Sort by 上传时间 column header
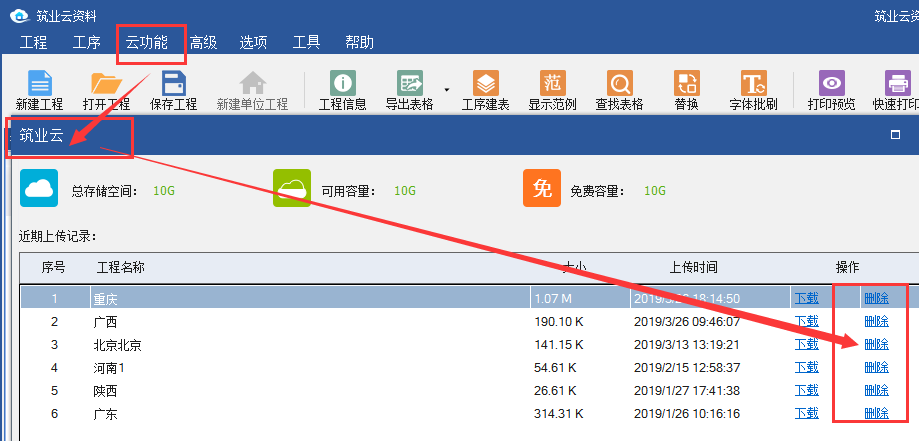 pos(693,267)
